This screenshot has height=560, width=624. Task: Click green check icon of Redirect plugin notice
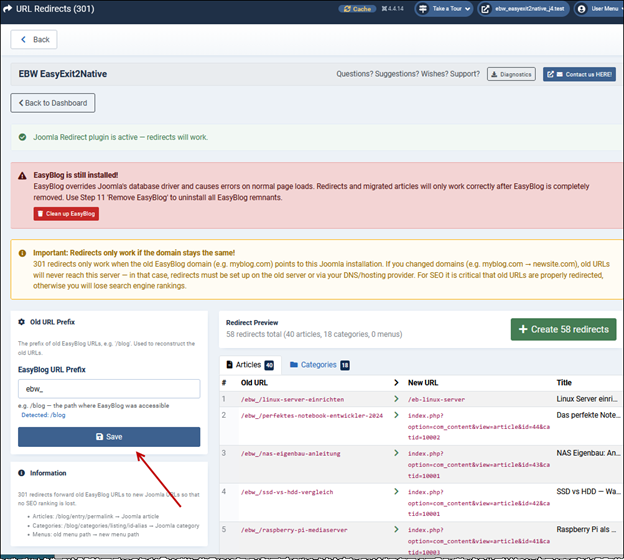pos(23,137)
